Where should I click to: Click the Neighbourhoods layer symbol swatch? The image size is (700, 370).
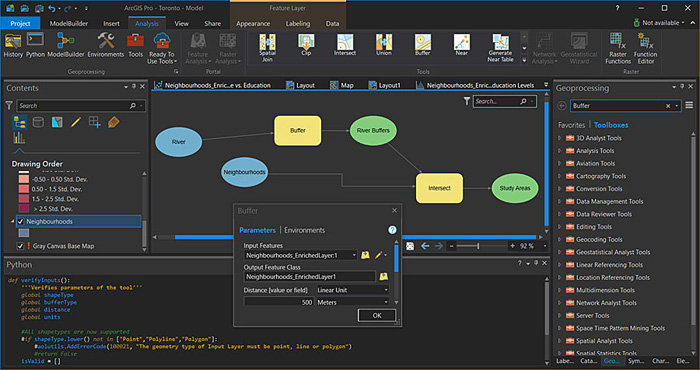pos(24,233)
